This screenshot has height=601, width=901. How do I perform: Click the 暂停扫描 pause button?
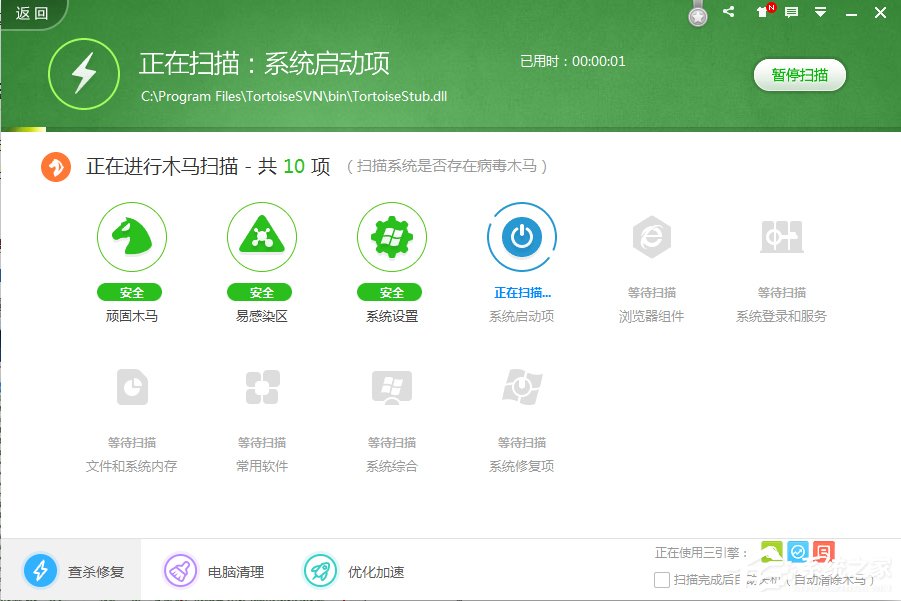pos(799,75)
